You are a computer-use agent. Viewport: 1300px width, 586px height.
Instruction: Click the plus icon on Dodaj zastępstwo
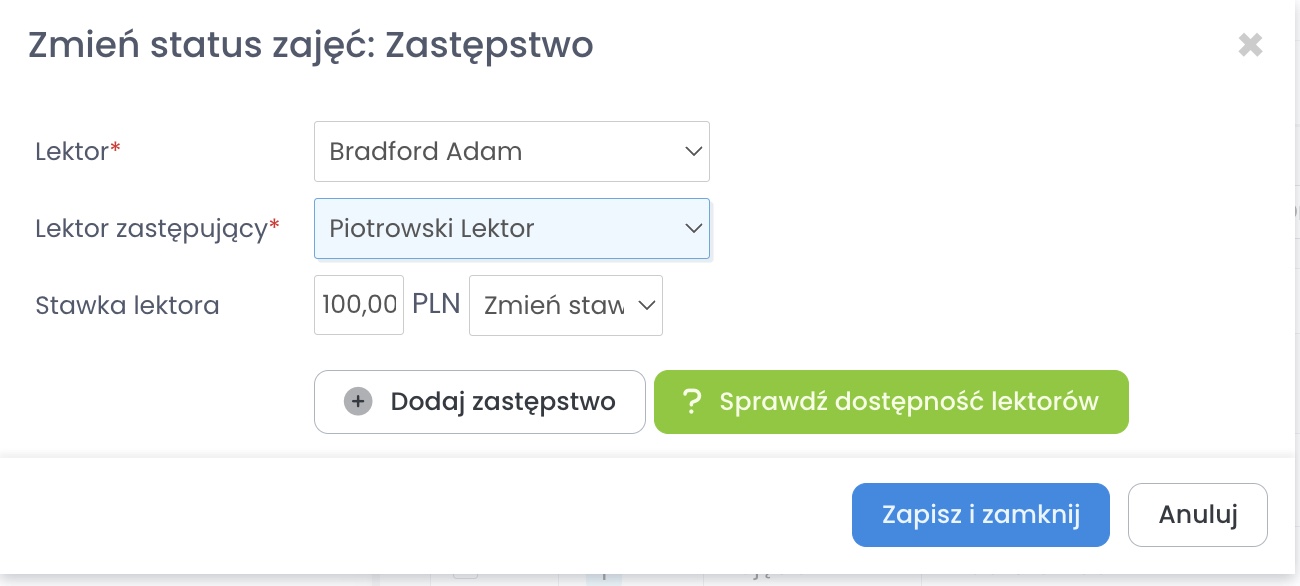[358, 402]
